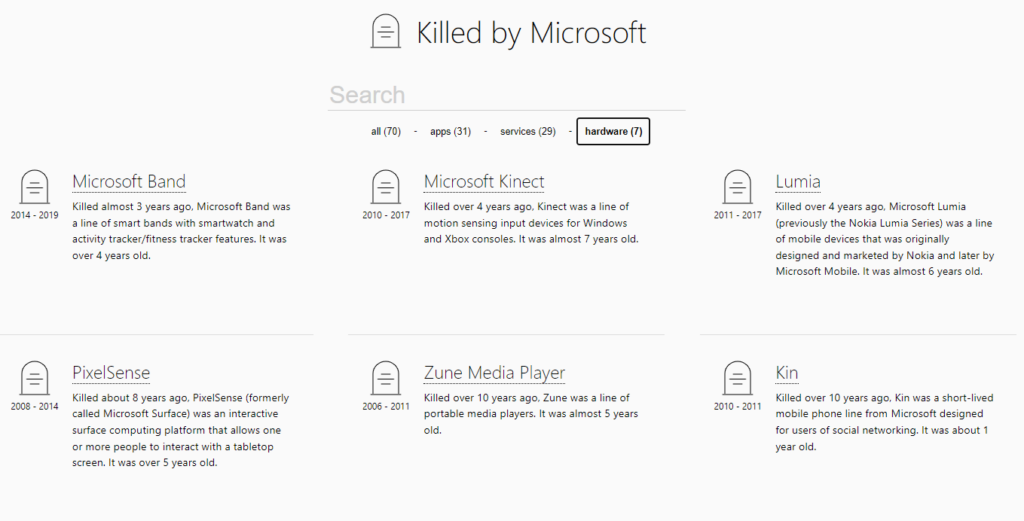Image resolution: width=1024 pixels, height=521 pixels.
Task: Open the Zune Media Player link
Action: pyautogui.click(x=494, y=373)
